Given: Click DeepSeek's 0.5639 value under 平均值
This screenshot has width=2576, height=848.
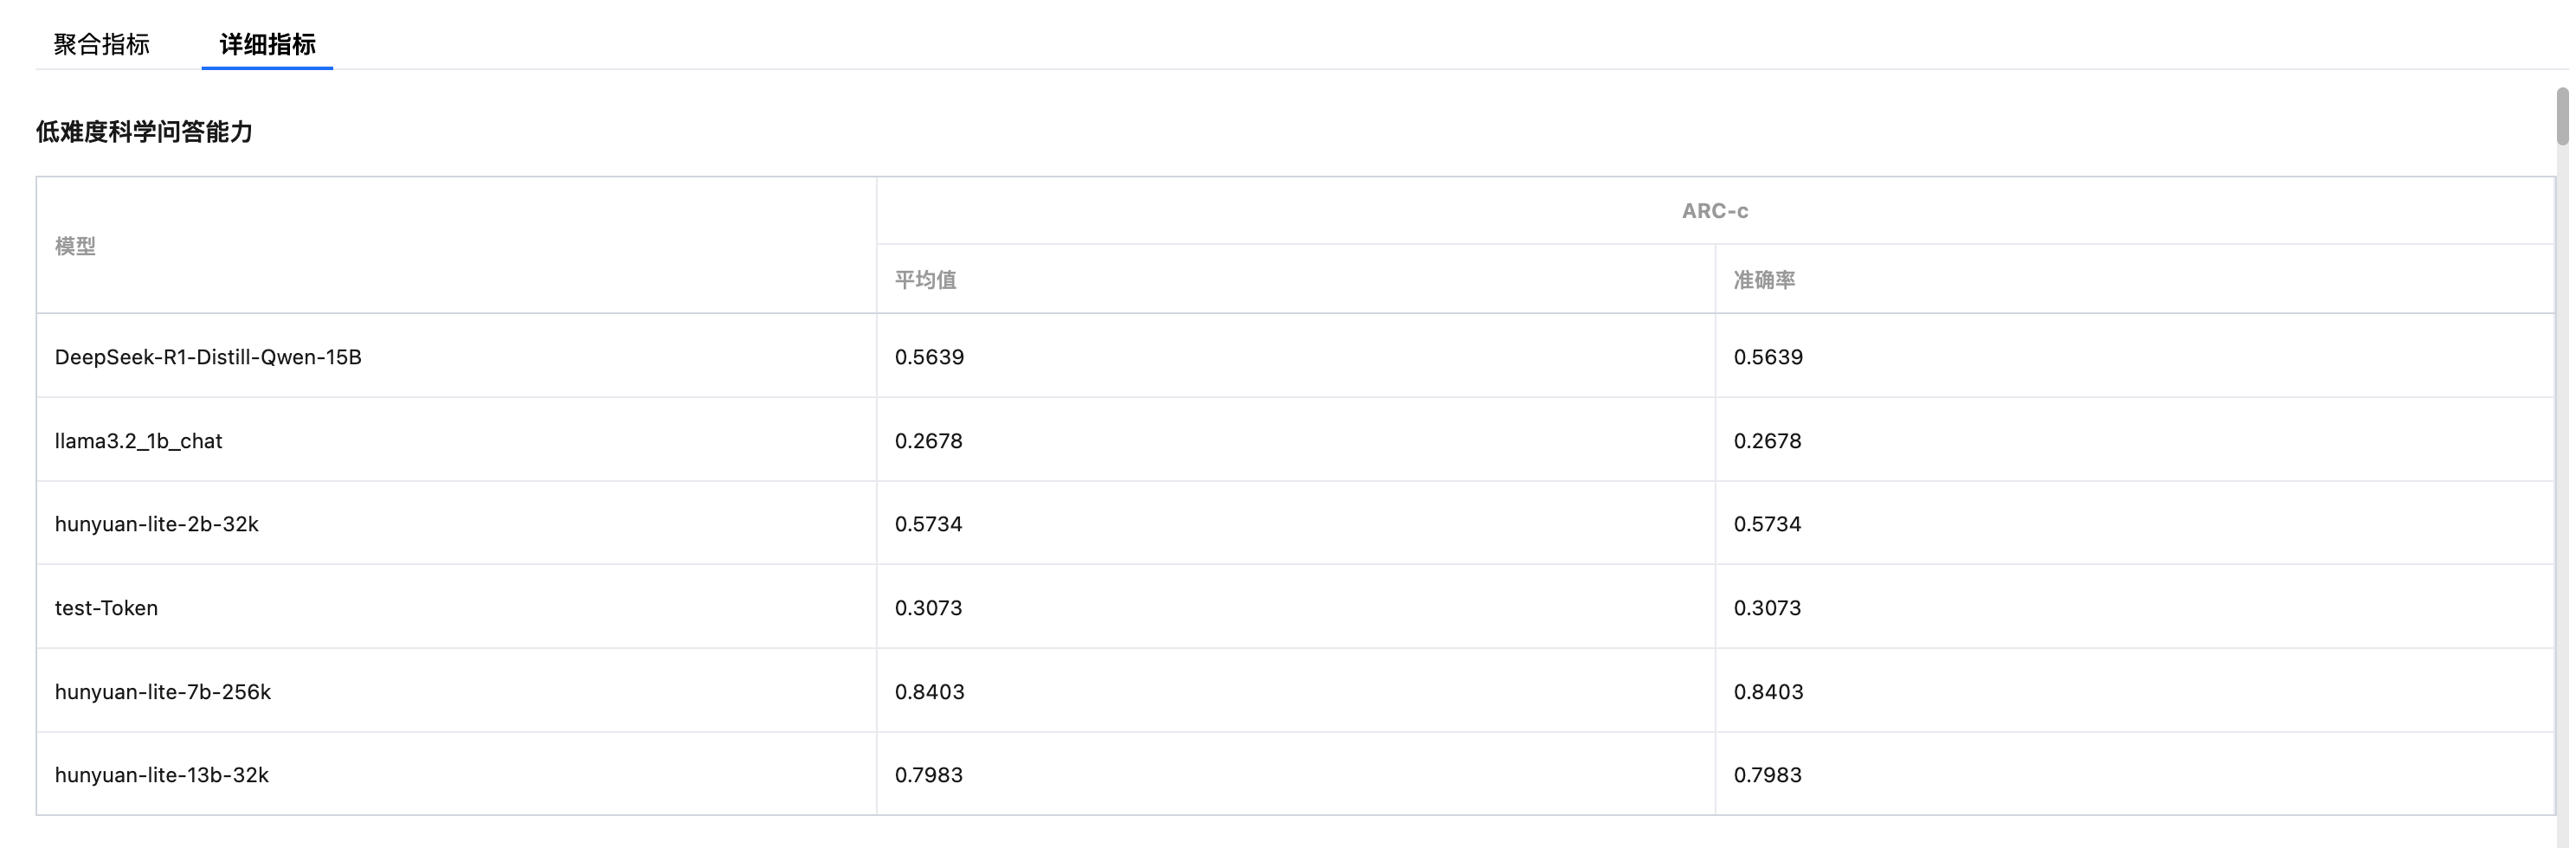Looking at the screenshot, I should click(x=929, y=357).
